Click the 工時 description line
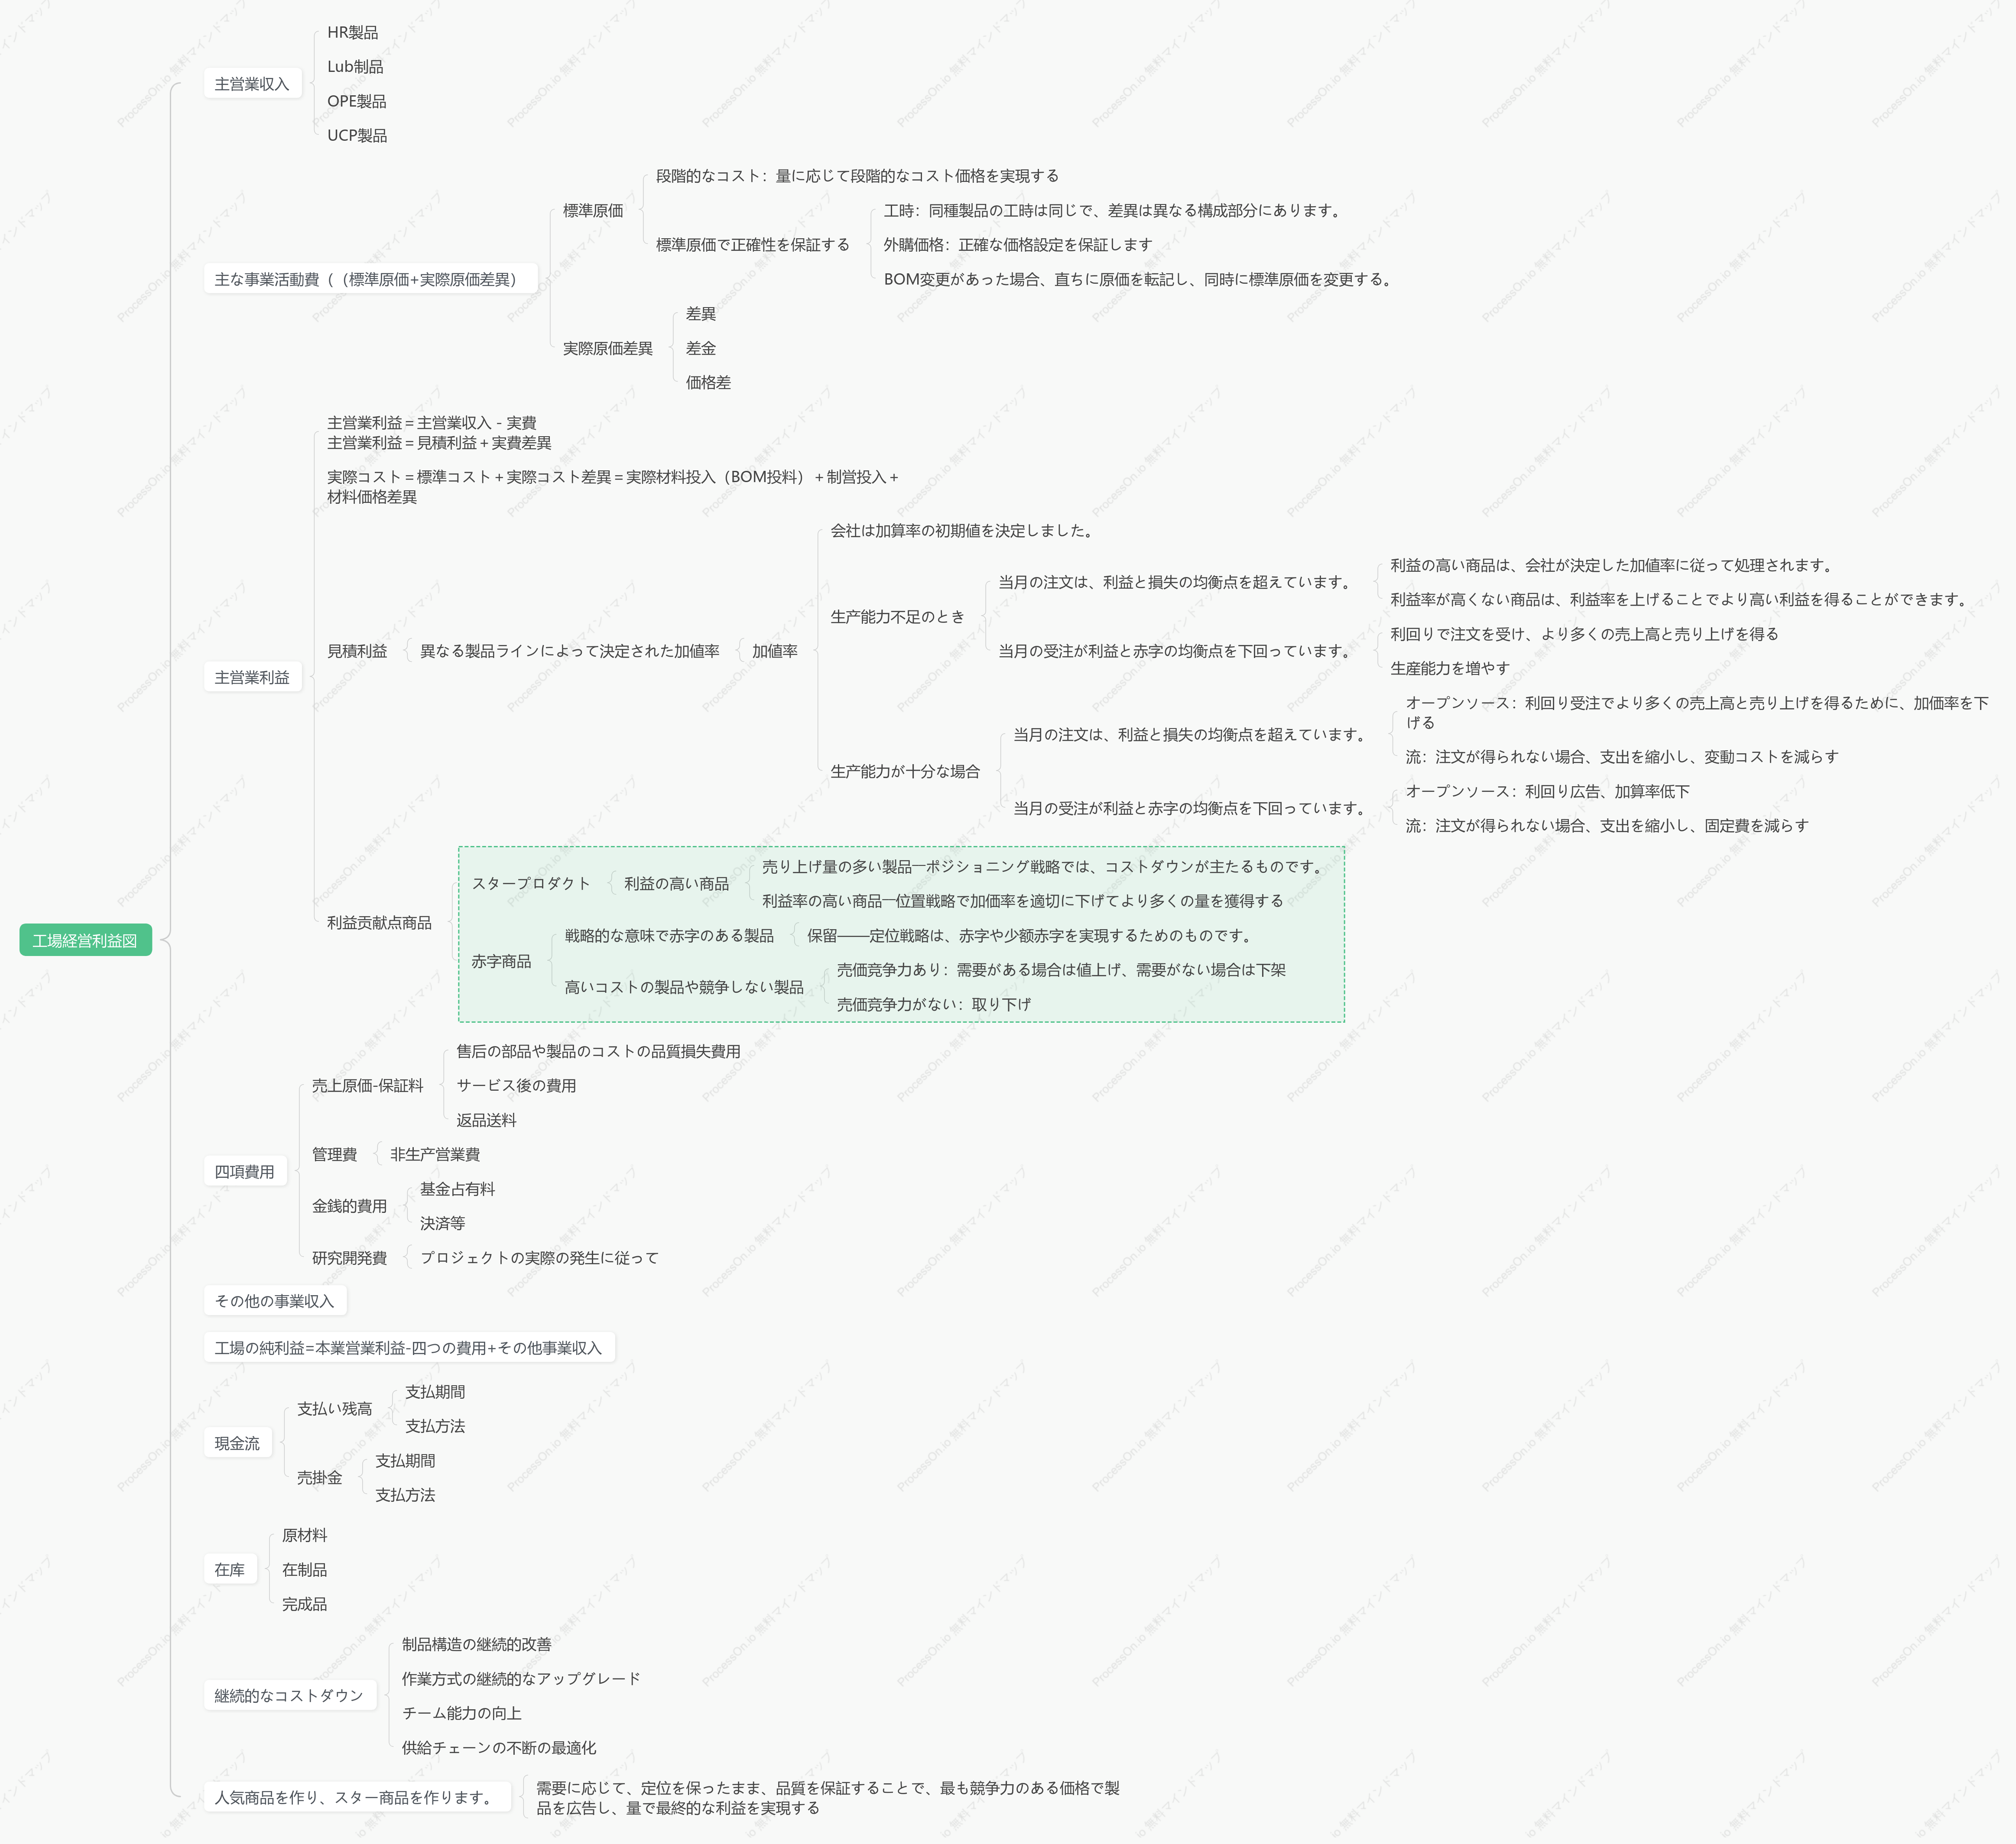 tap(1114, 211)
